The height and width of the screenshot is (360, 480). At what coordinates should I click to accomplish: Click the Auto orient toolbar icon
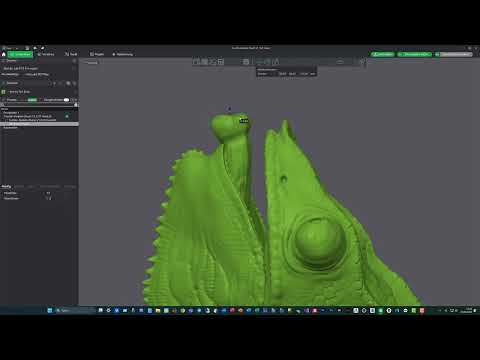point(212,62)
